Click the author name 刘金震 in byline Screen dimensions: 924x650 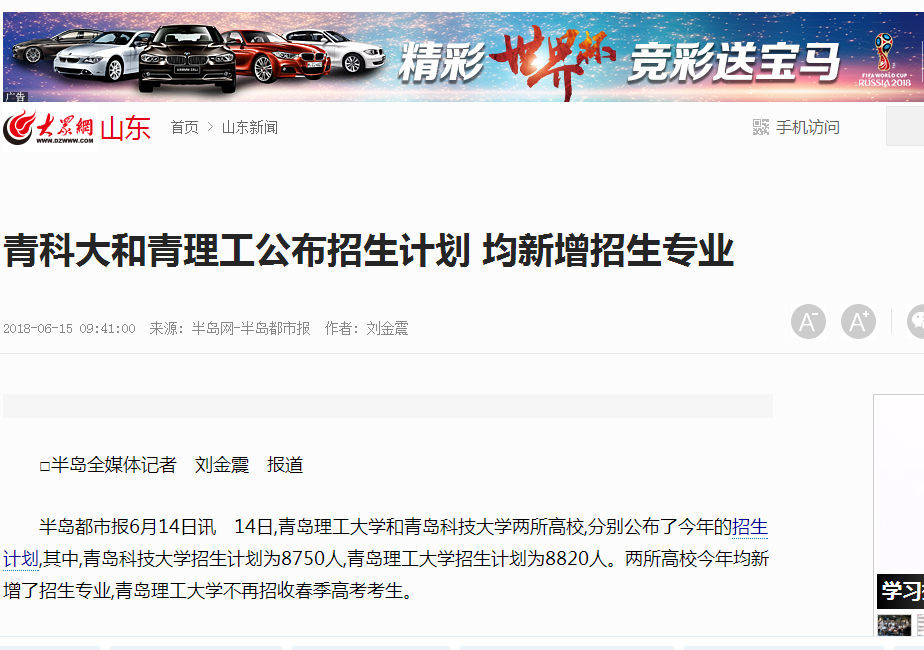tap(387, 328)
